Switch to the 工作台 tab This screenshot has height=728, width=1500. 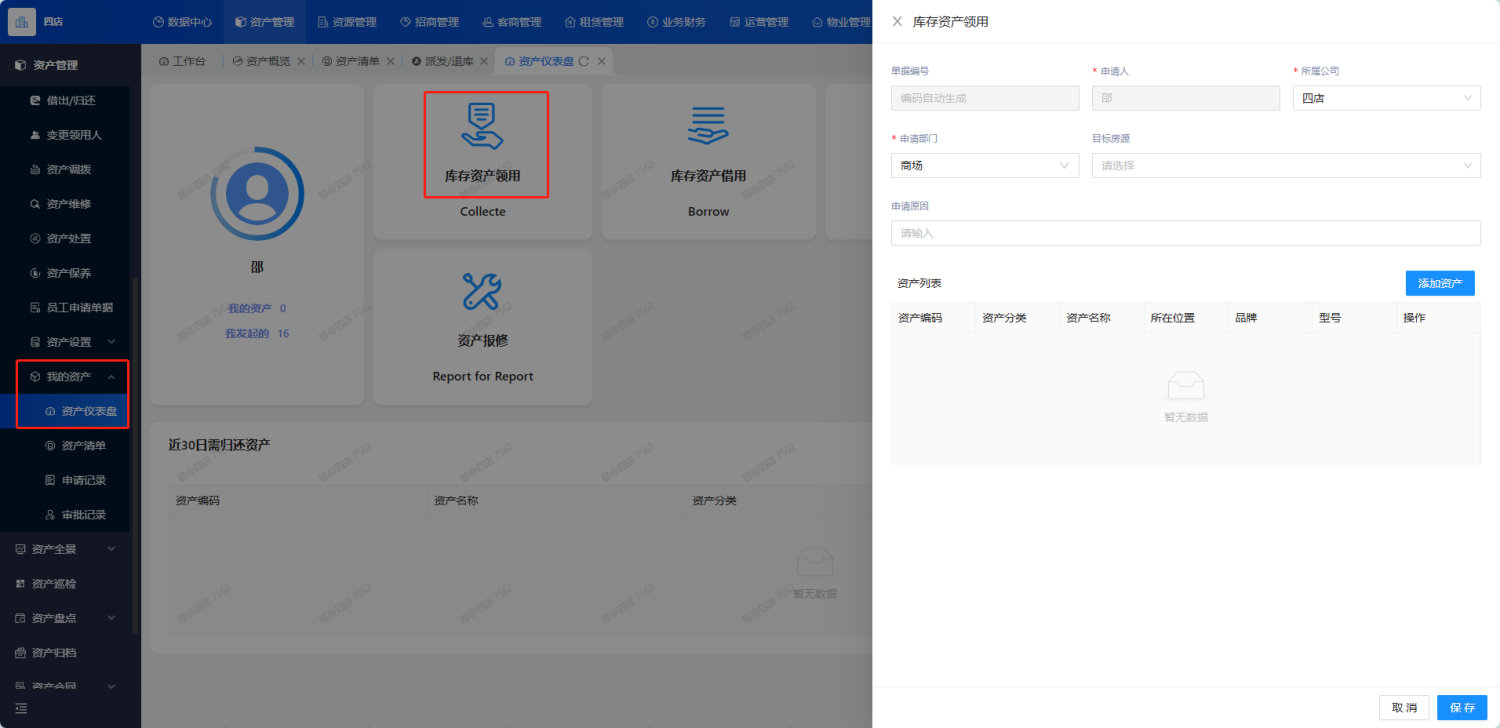(183, 61)
